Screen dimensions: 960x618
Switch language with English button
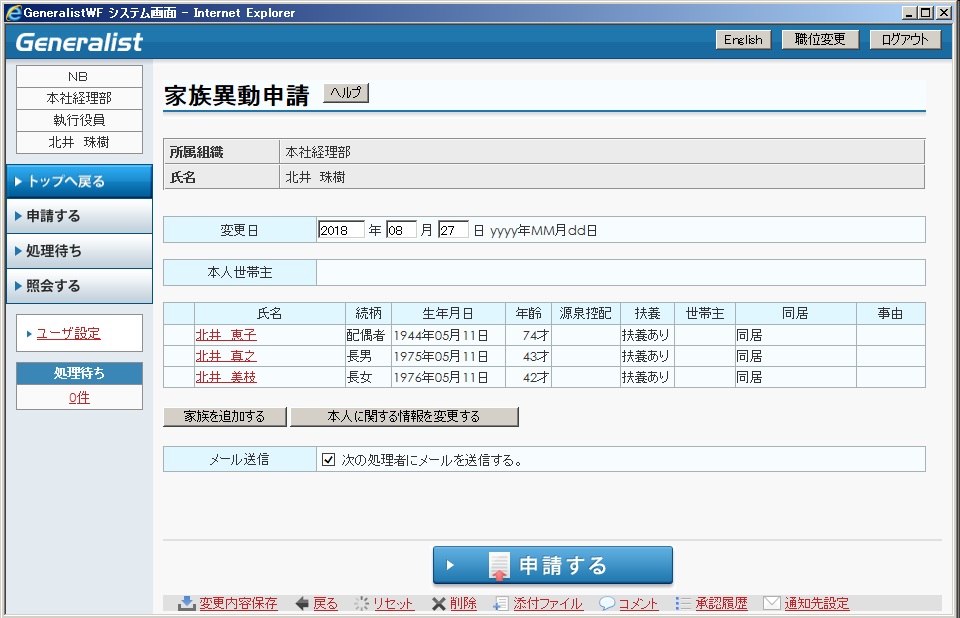(x=743, y=40)
